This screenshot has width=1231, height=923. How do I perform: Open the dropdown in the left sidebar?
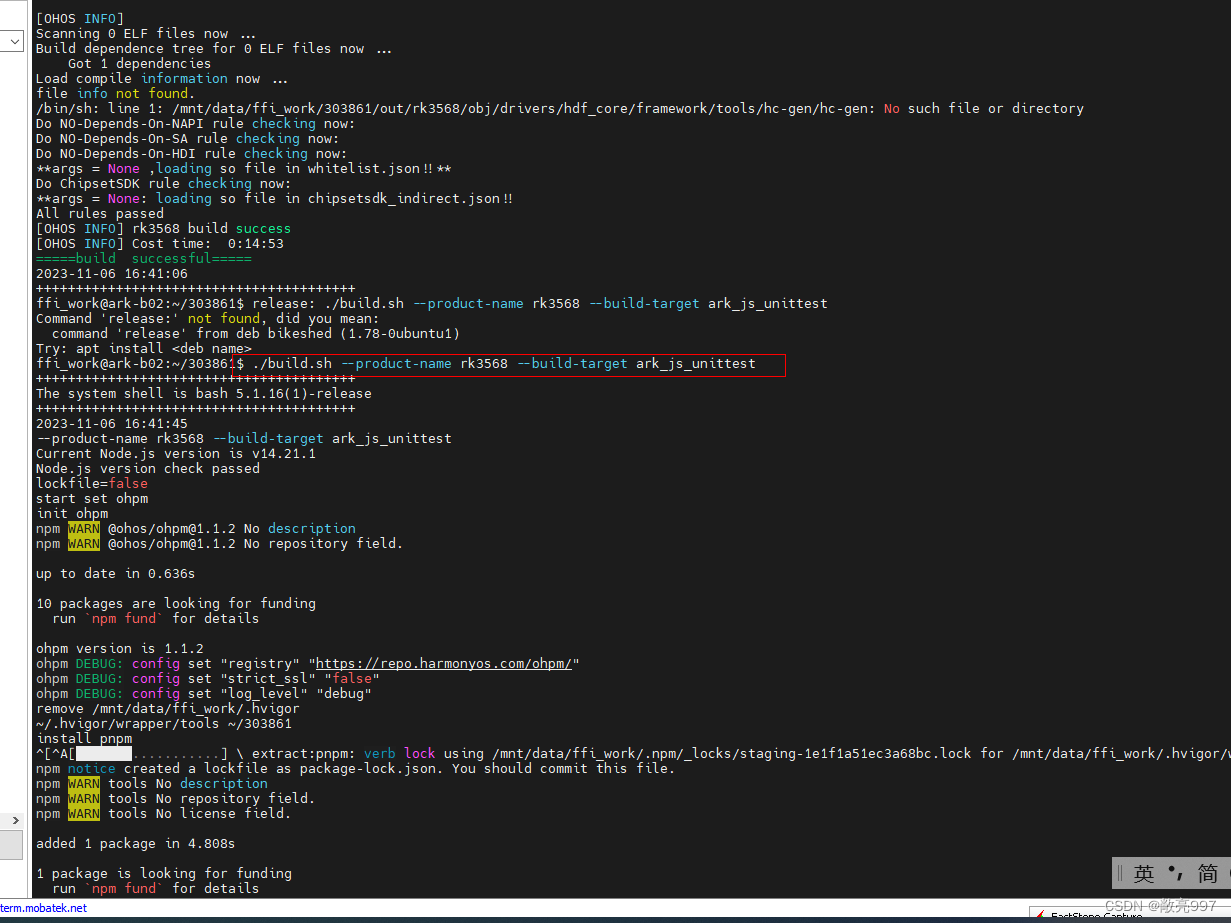[12, 41]
